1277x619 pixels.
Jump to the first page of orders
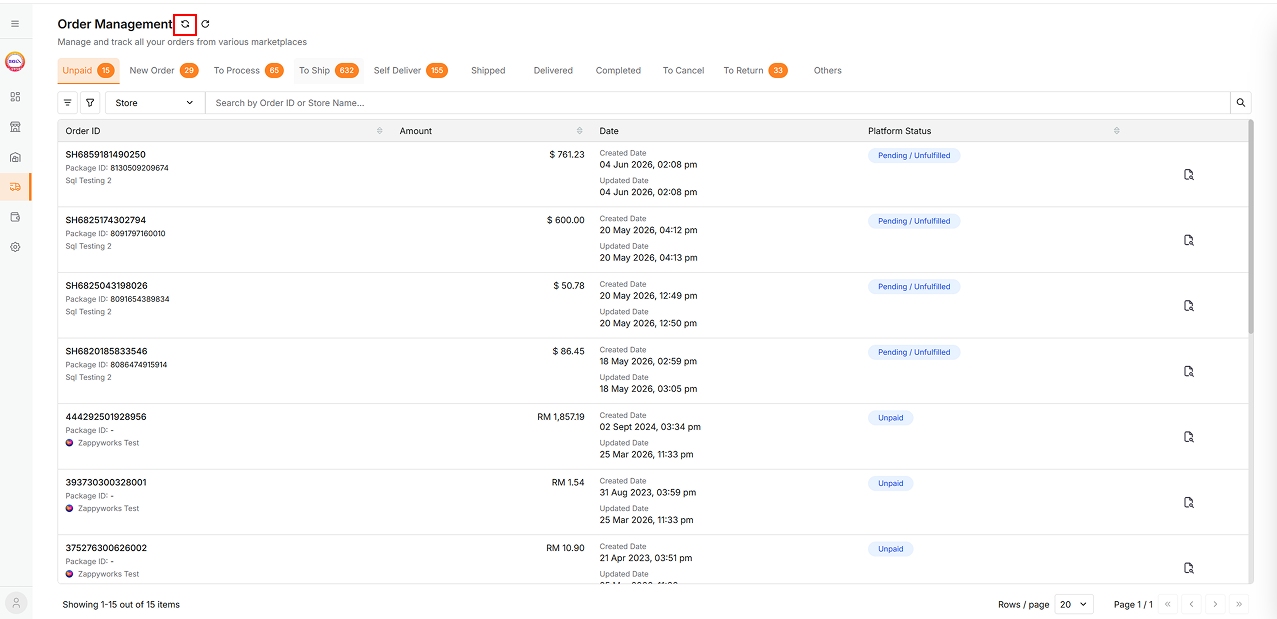[1167, 604]
